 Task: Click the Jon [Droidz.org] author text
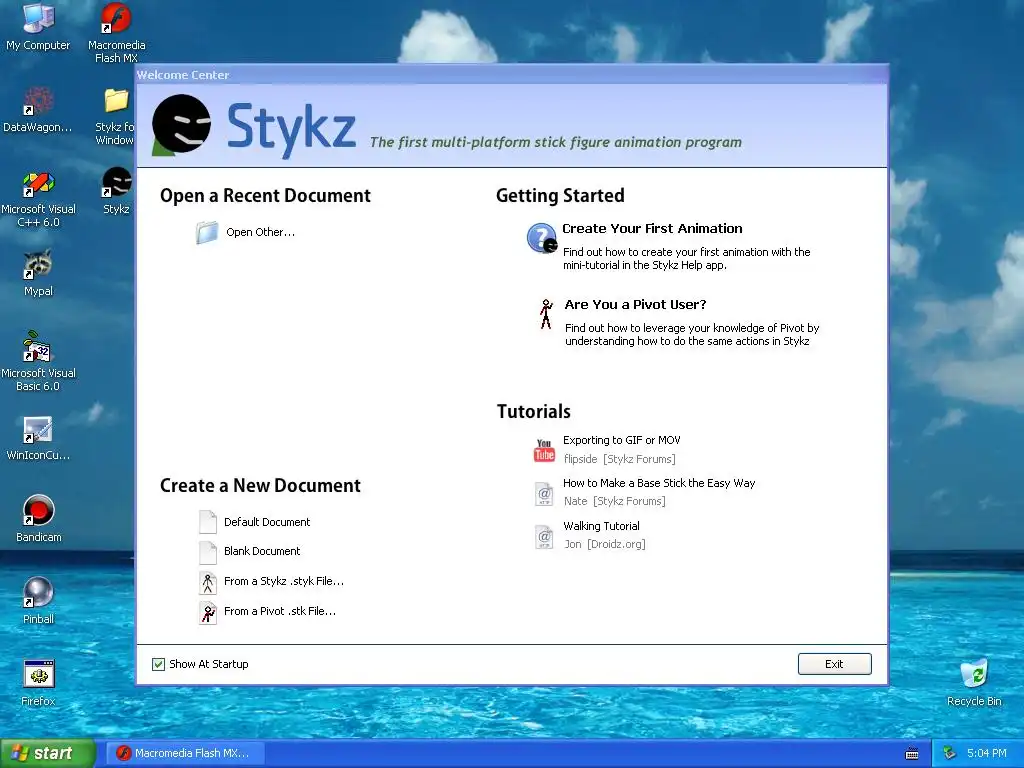coord(605,544)
